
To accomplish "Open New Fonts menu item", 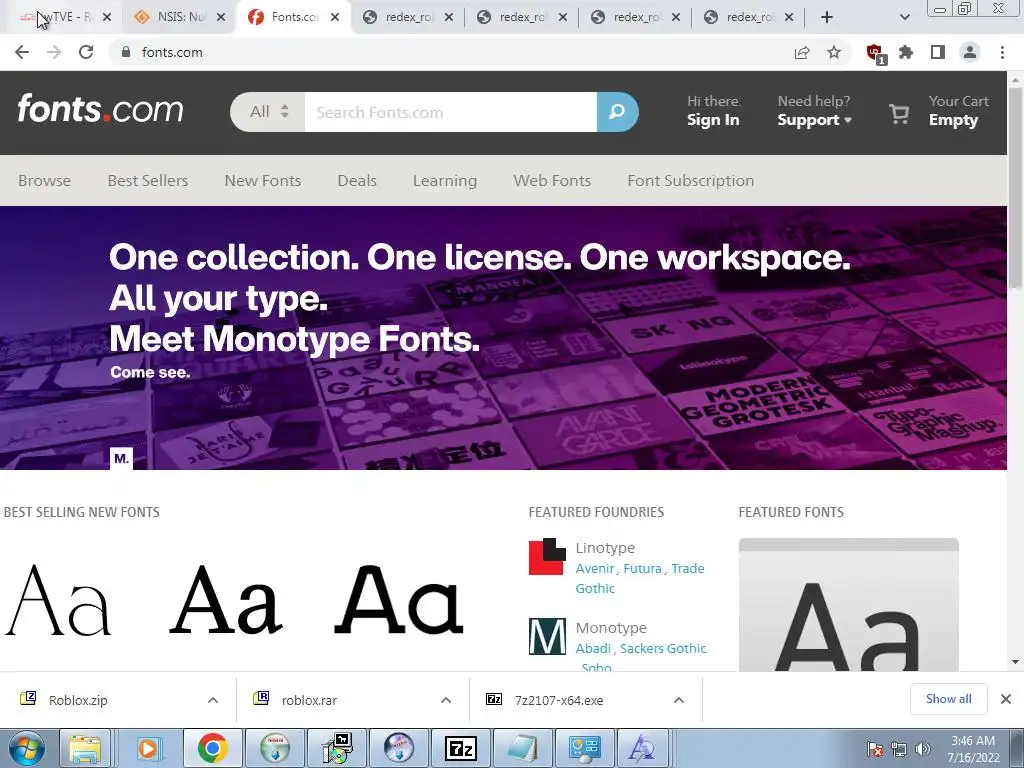I will click(x=263, y=181).
